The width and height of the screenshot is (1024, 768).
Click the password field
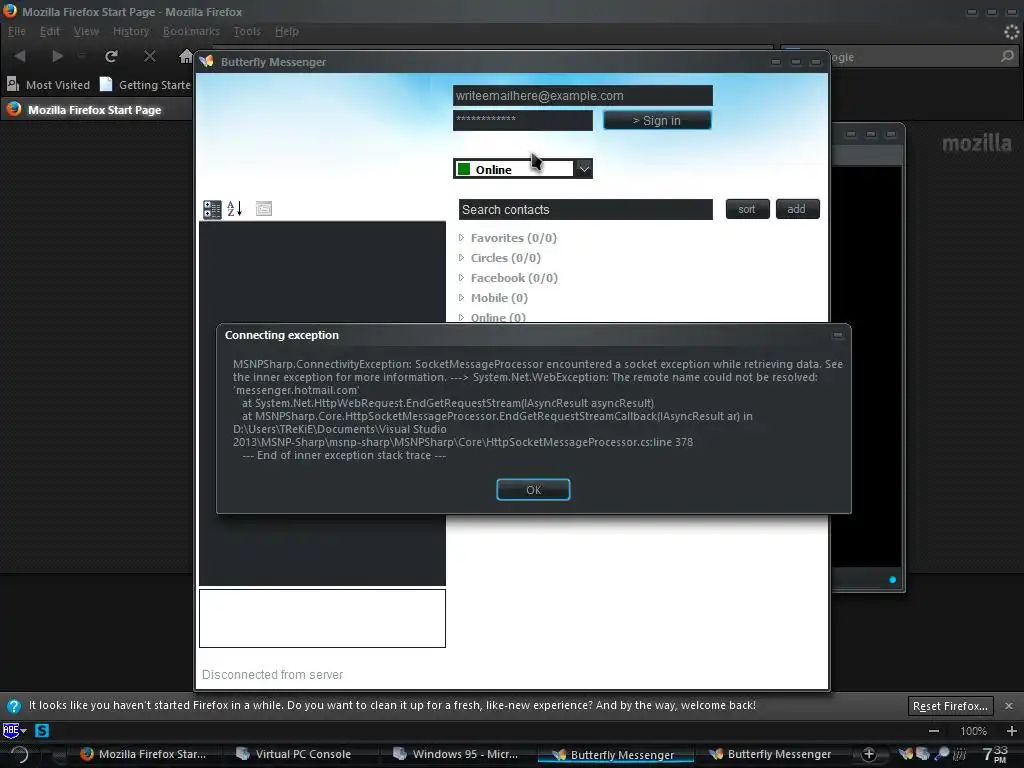(522, 120)
